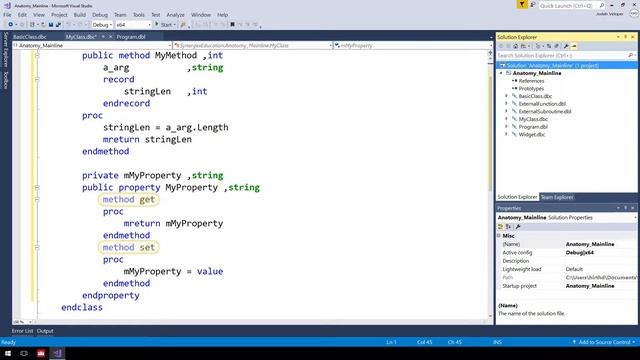
Task: Select ExternalFunction.dbl in Solution Explorer
Action: [x=542, y=104]
